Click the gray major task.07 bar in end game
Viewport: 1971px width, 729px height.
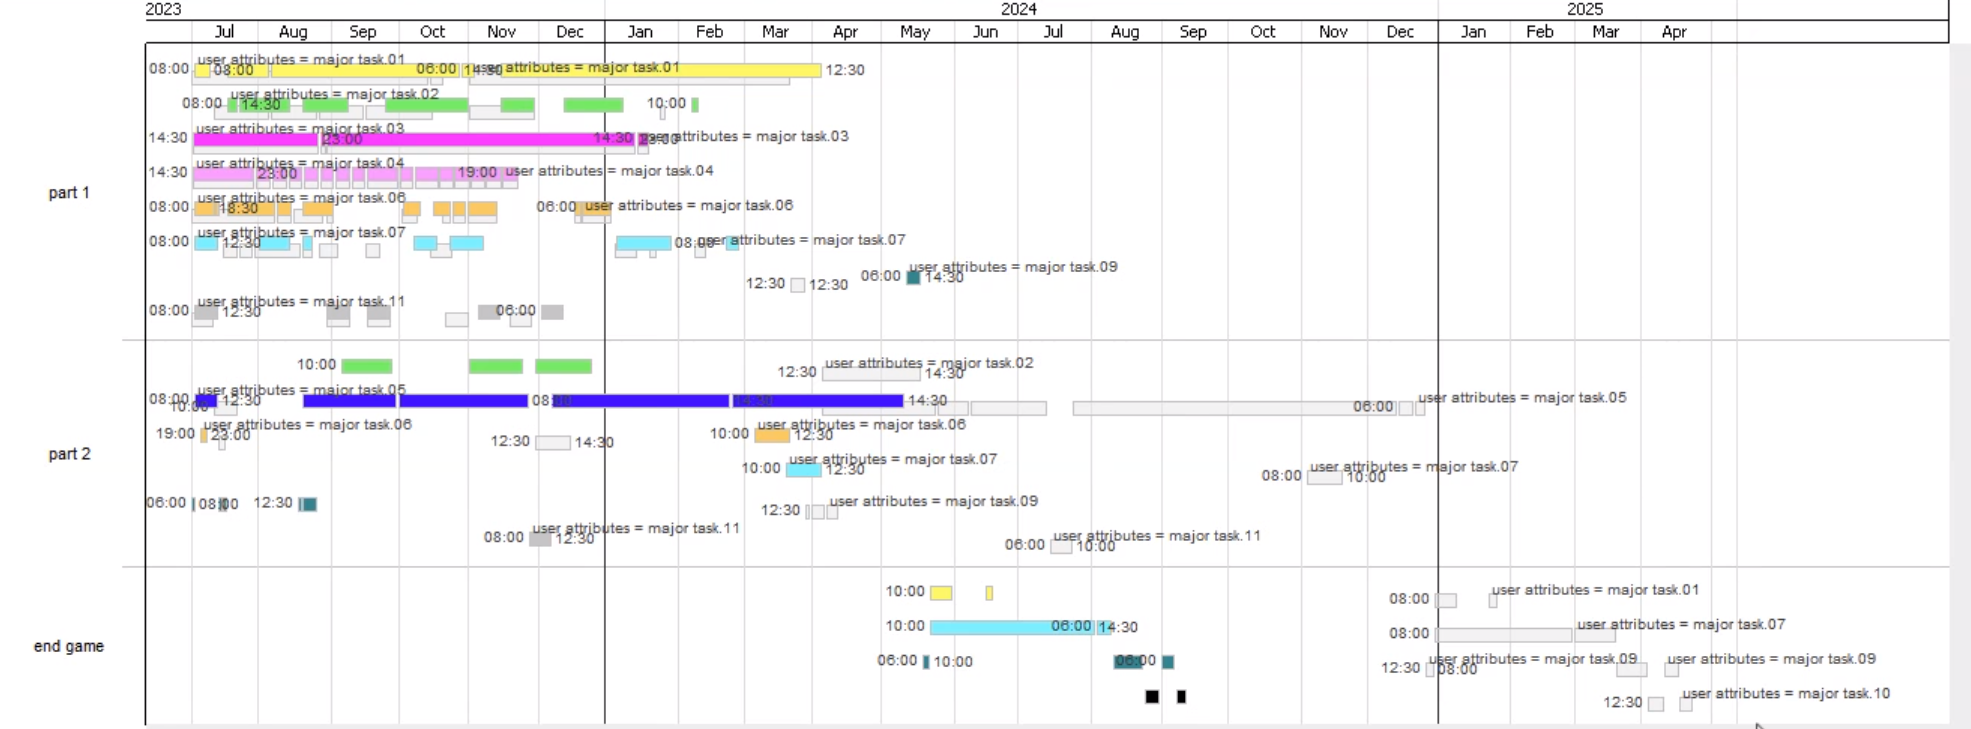coord(1503,635)
